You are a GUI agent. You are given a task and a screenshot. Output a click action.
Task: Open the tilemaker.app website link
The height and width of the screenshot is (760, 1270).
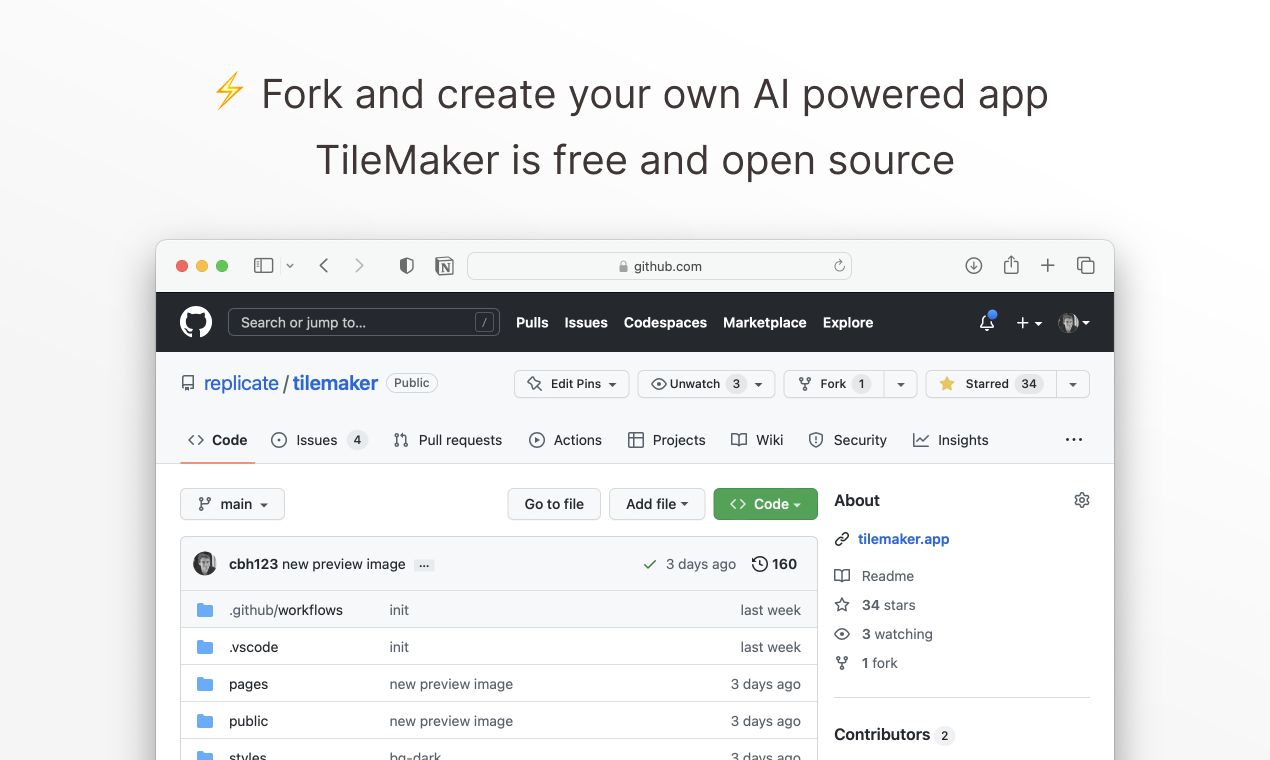pyautogui.click(x=903, y=539)
